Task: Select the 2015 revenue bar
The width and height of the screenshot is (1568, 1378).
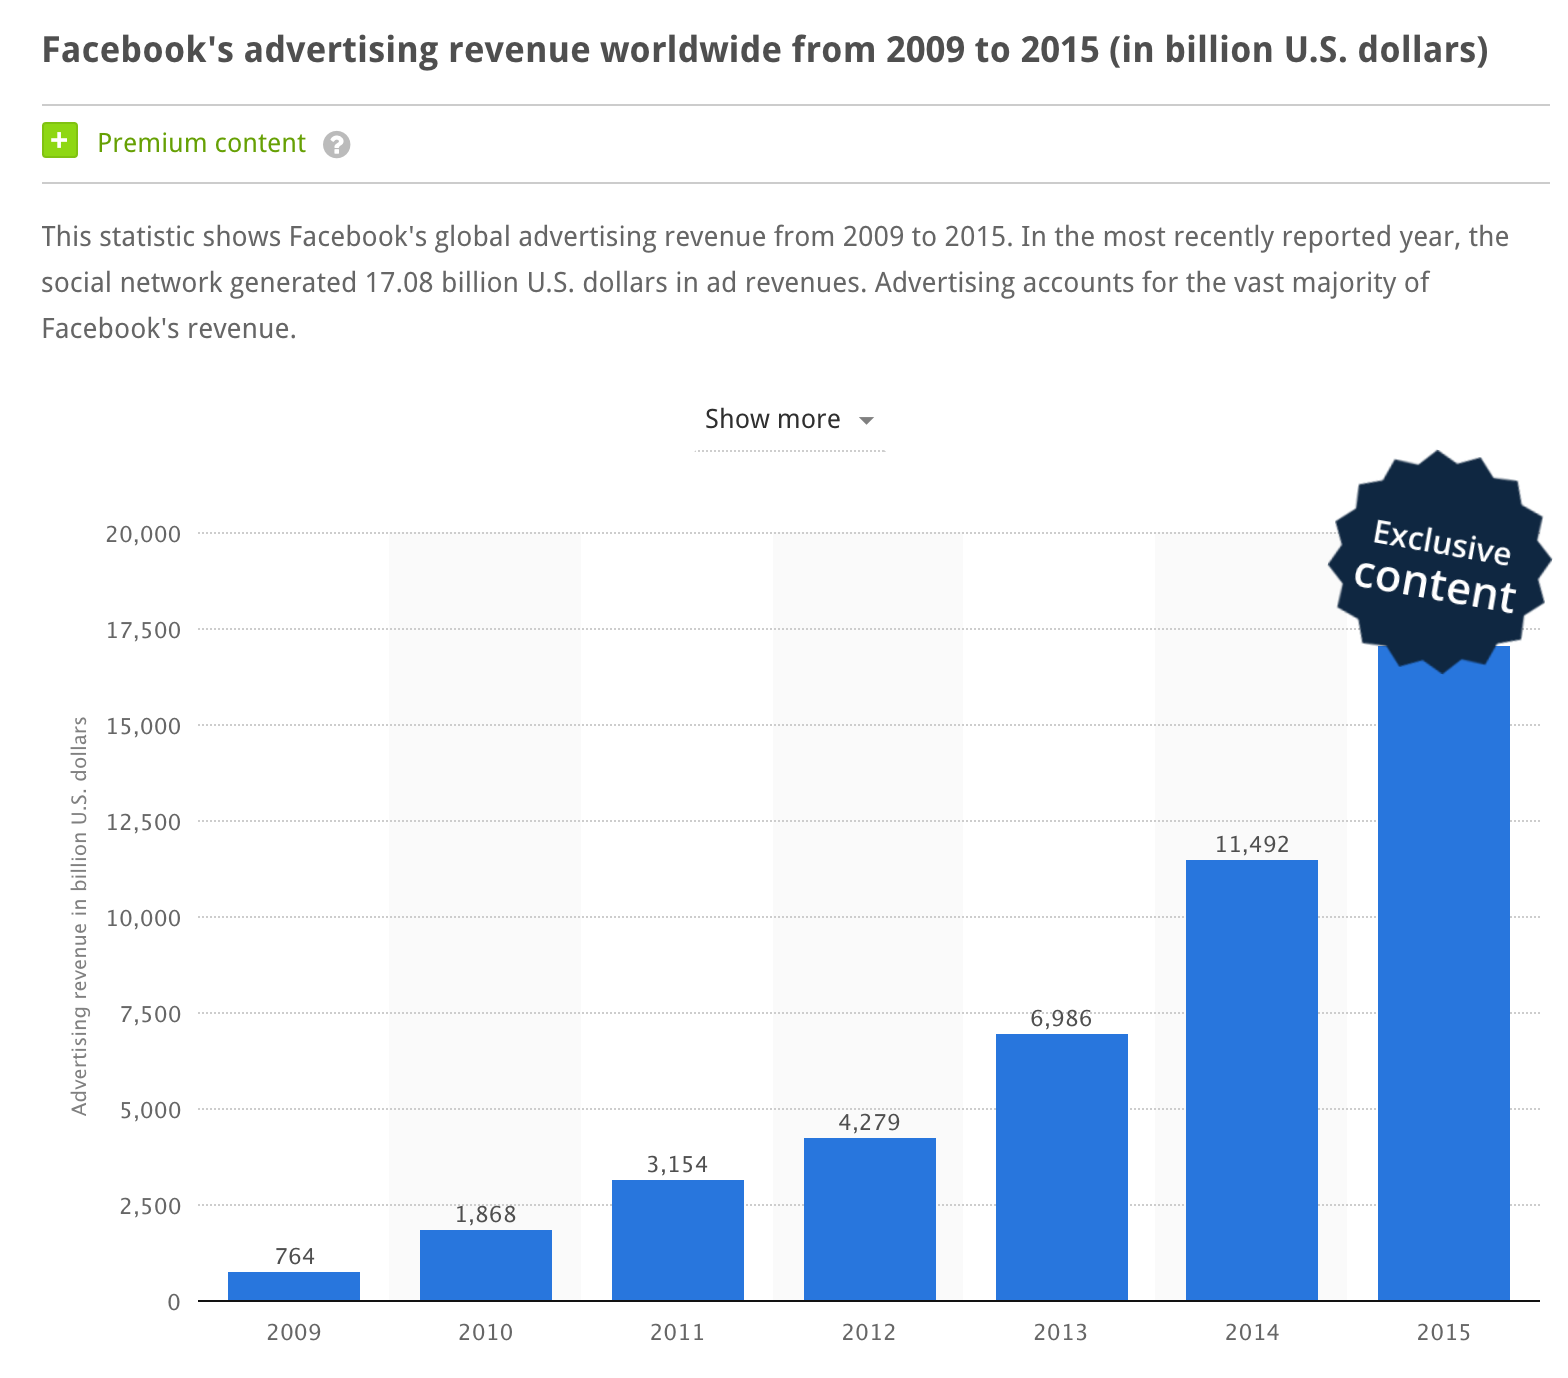Action: pyautogui.click(x=1444, y=973)
